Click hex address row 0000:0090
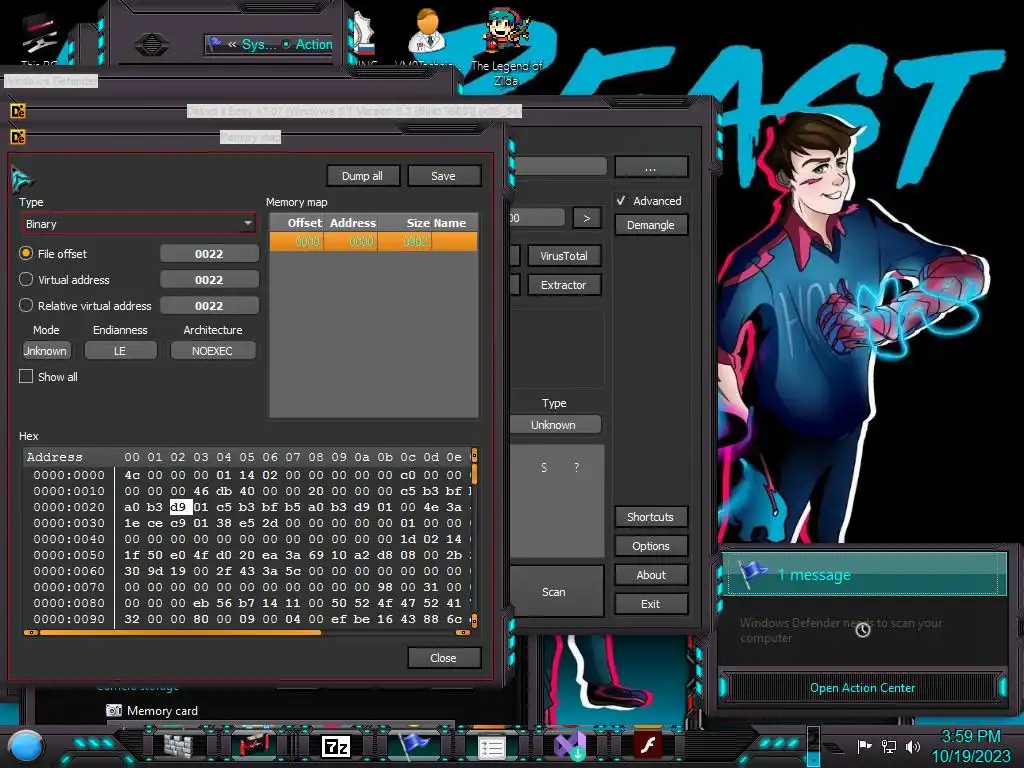The height and width of the screenshot is (768, 1024). (x=69, y=619)
